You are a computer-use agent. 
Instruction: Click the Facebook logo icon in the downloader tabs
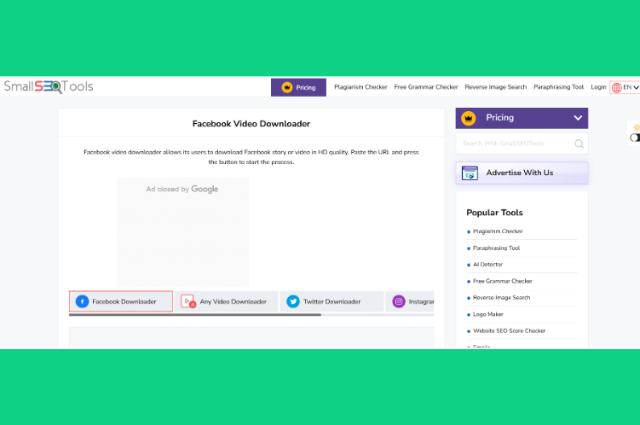[82, 301]
